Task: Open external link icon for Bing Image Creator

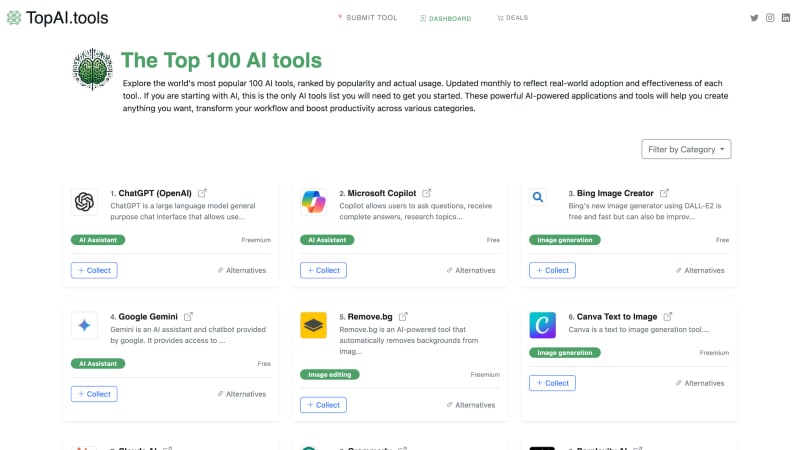Action: (664, 193)
